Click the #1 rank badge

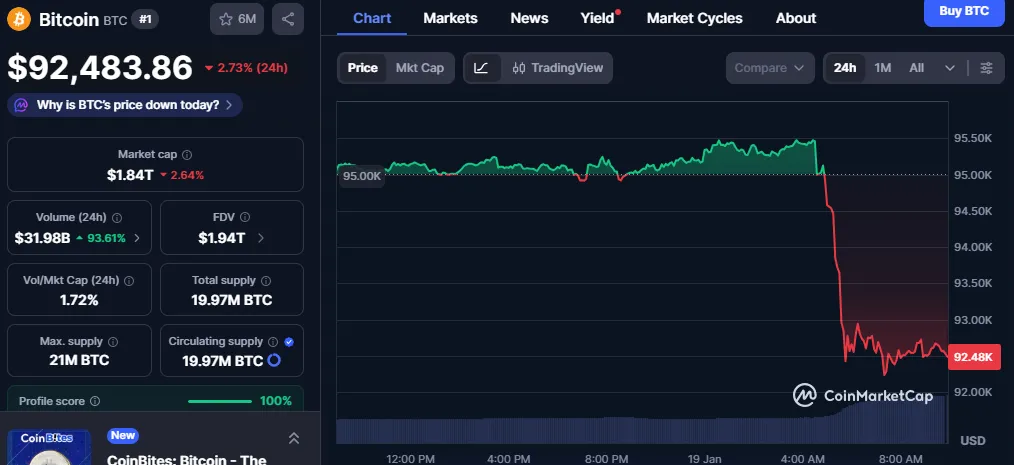point(145,19)
